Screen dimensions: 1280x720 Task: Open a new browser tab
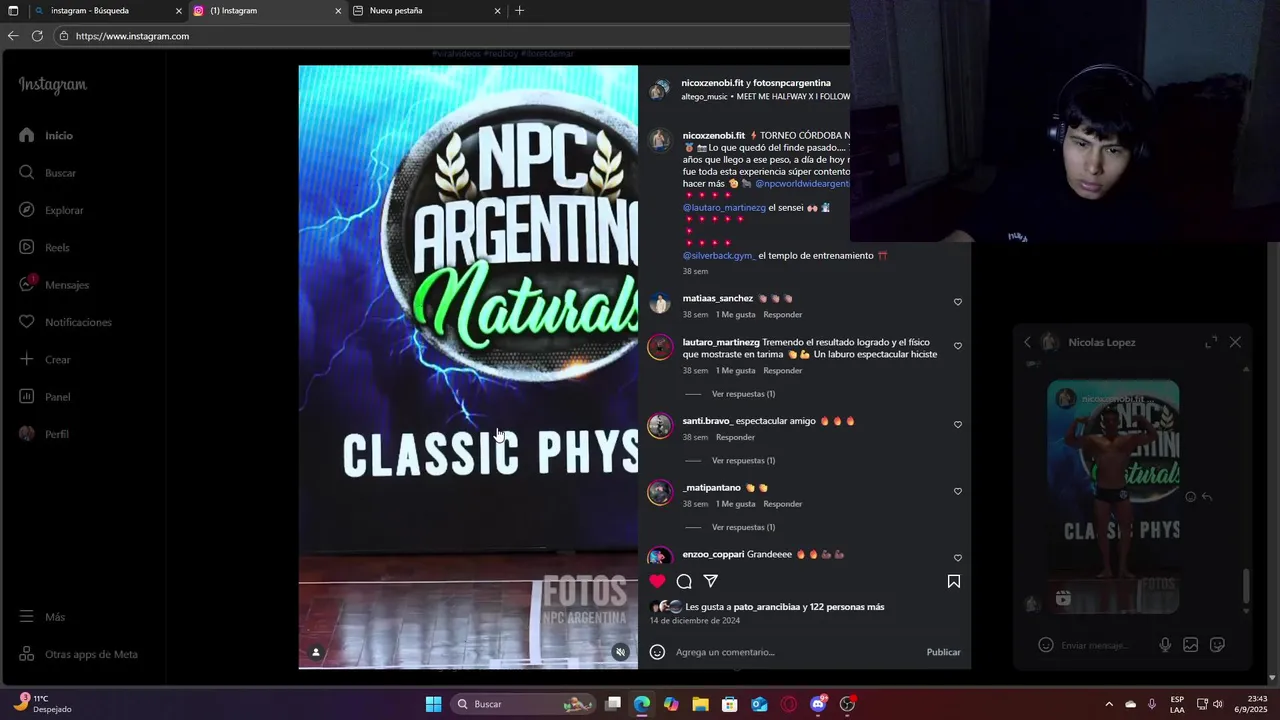click(519, 11)
